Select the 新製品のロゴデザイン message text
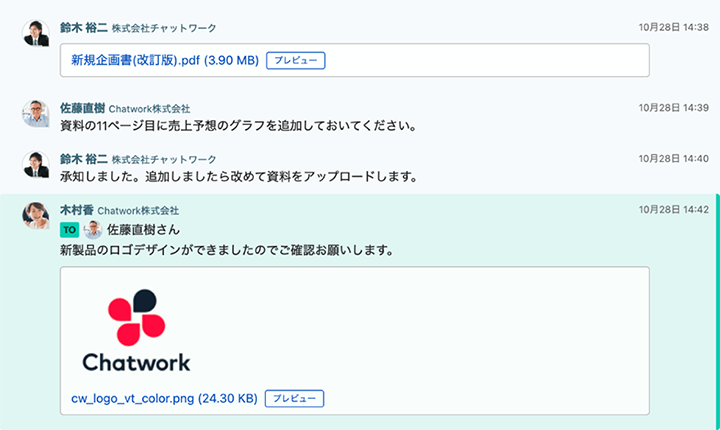Image resolution: width=720 pixels, height=430 pixels. pos(225,249)
